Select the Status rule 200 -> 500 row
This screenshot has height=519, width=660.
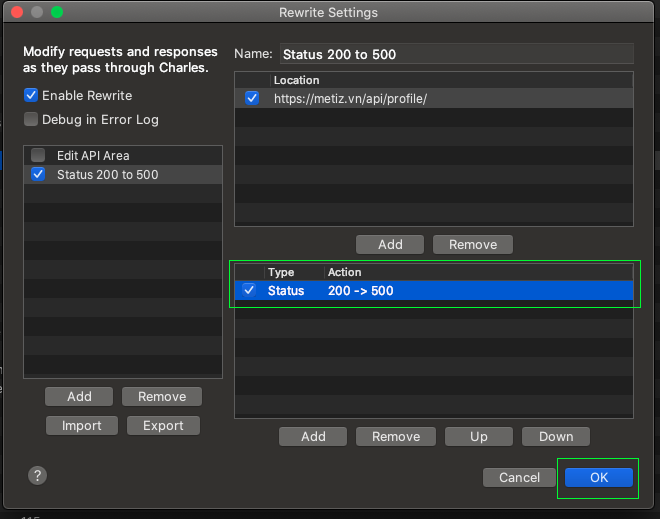click(x=434, y=290)
